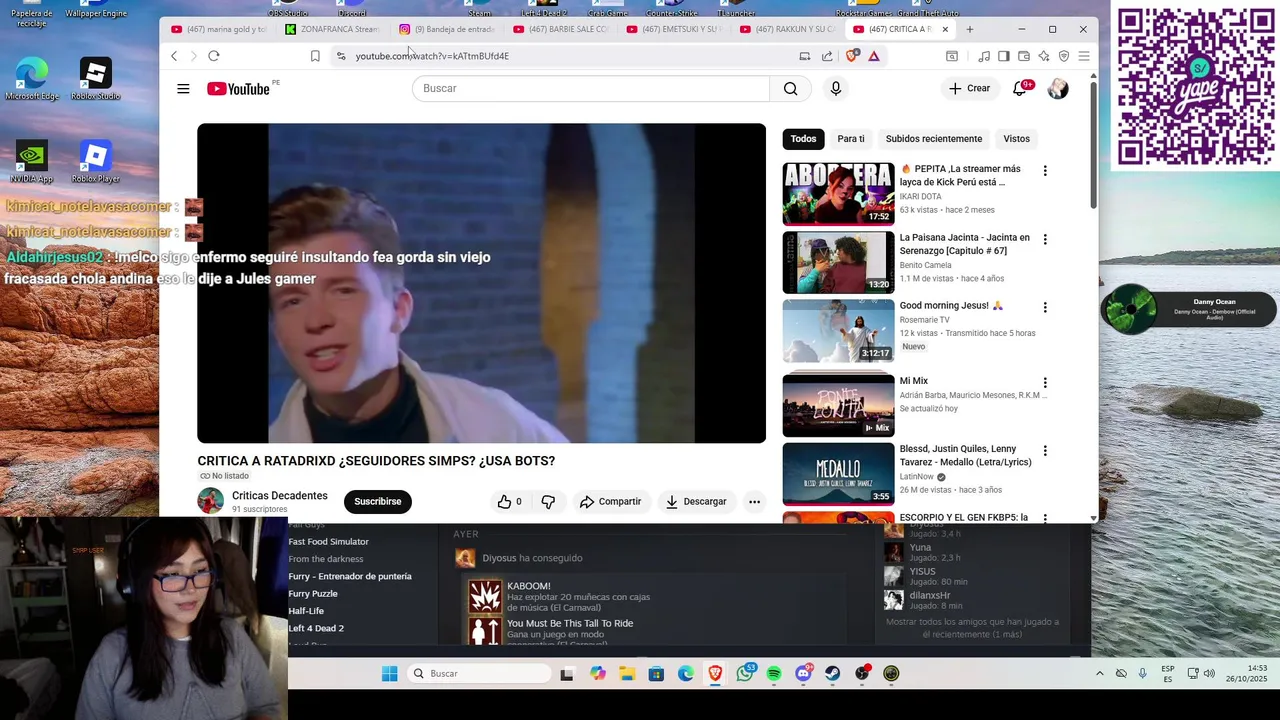
Task: Show hidden system tray icons
Action: tap(1099, 674)
